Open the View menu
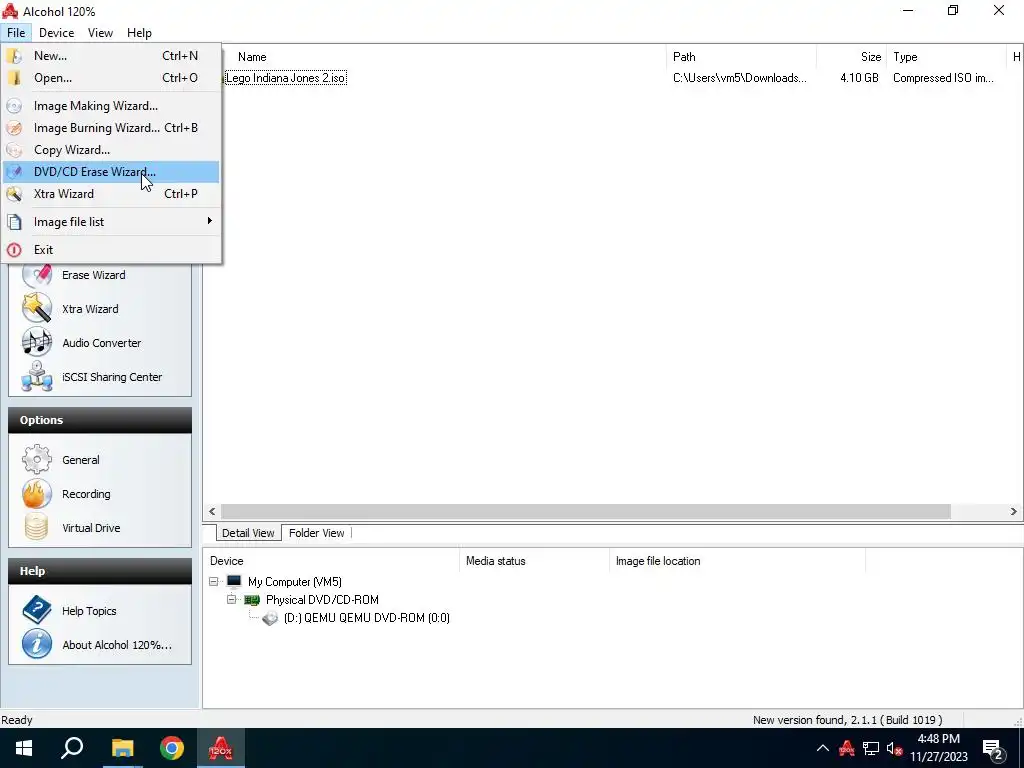 100,33
